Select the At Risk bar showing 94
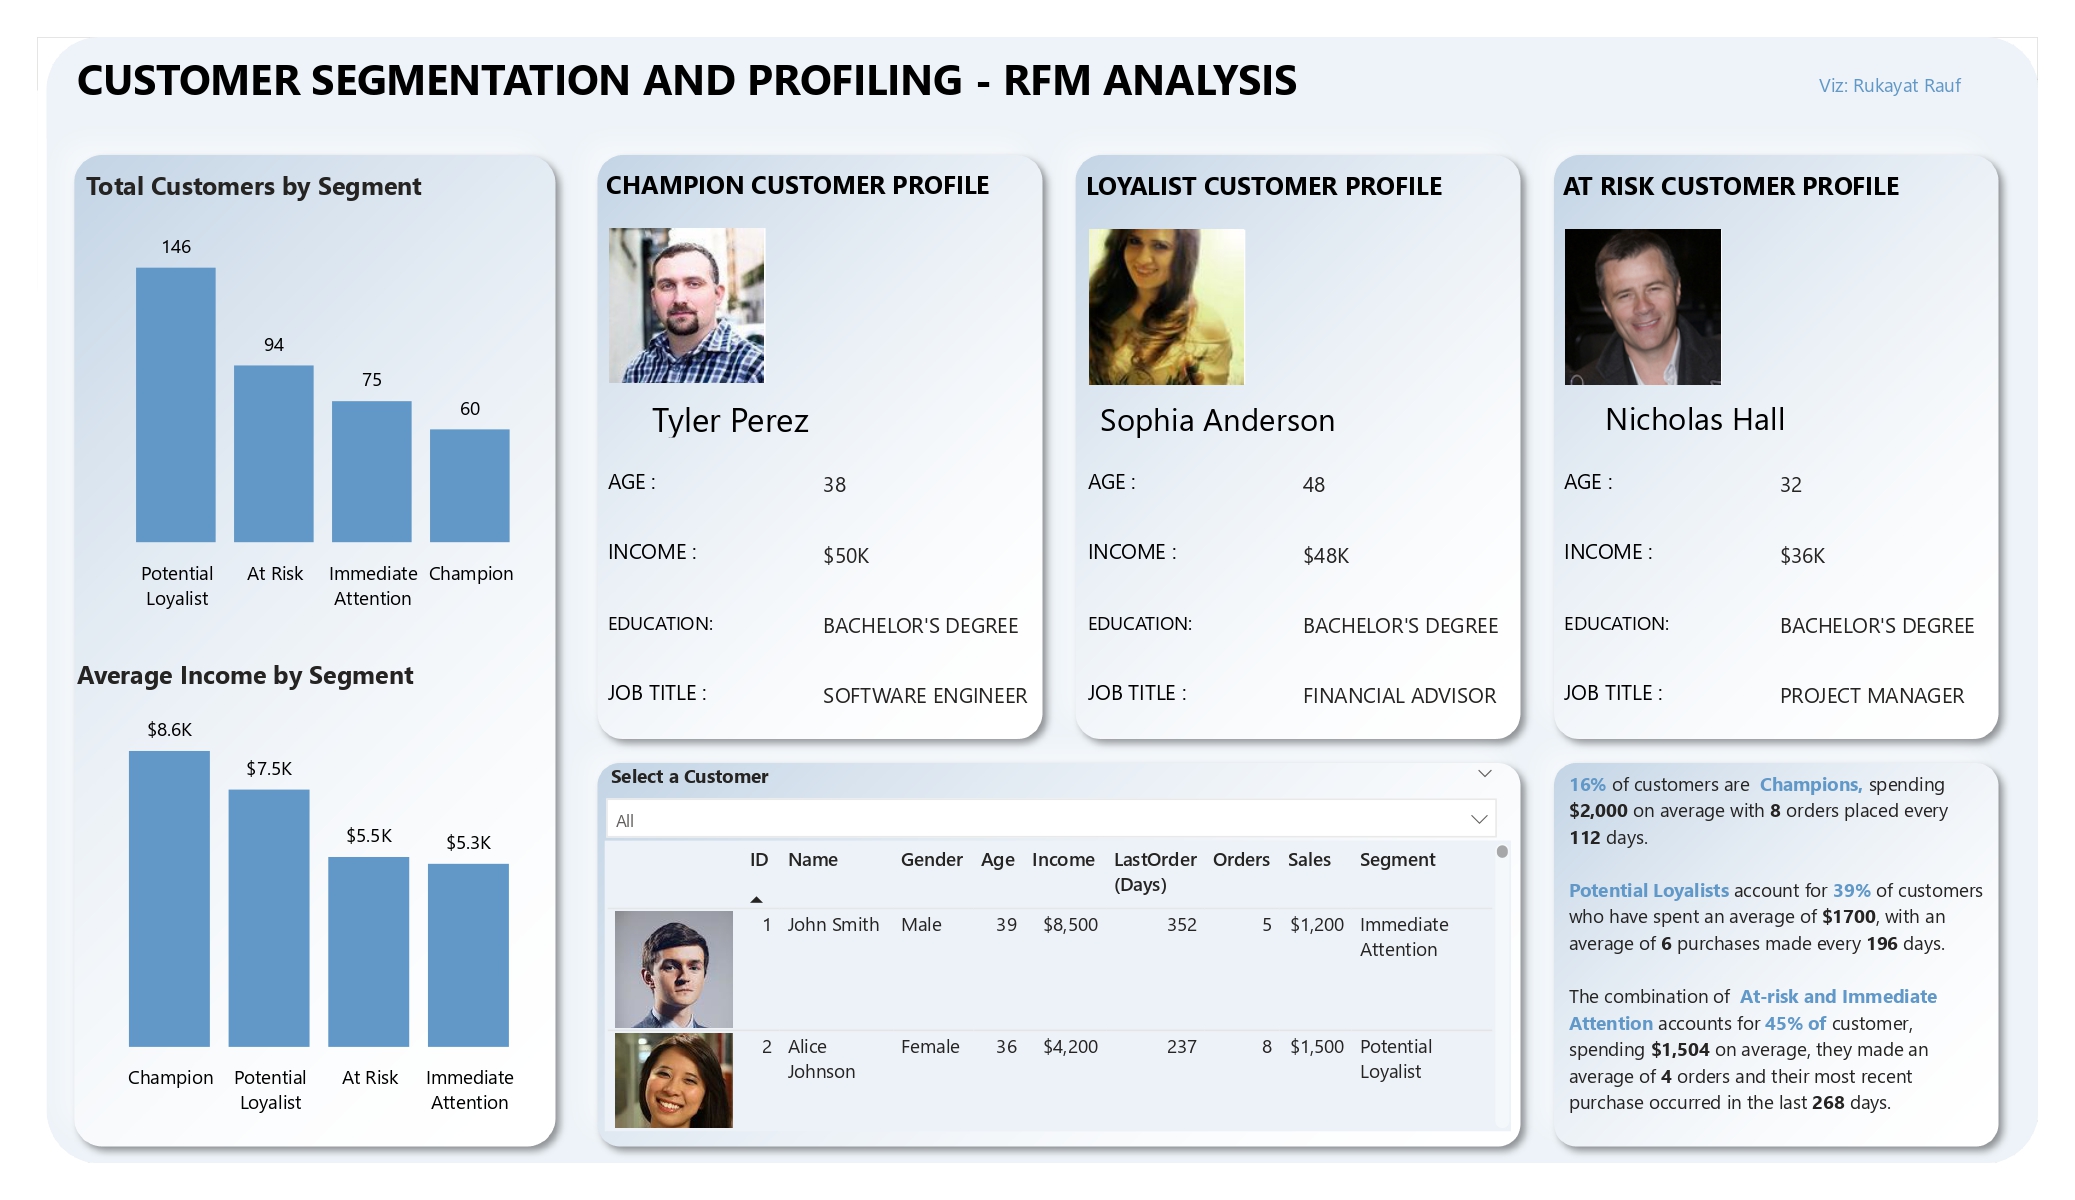The width and height of the screenshot is (2075, 1200). (274, 454)
